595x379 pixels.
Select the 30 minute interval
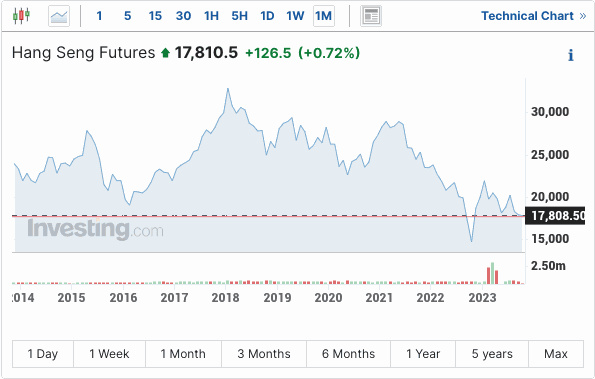183,16
